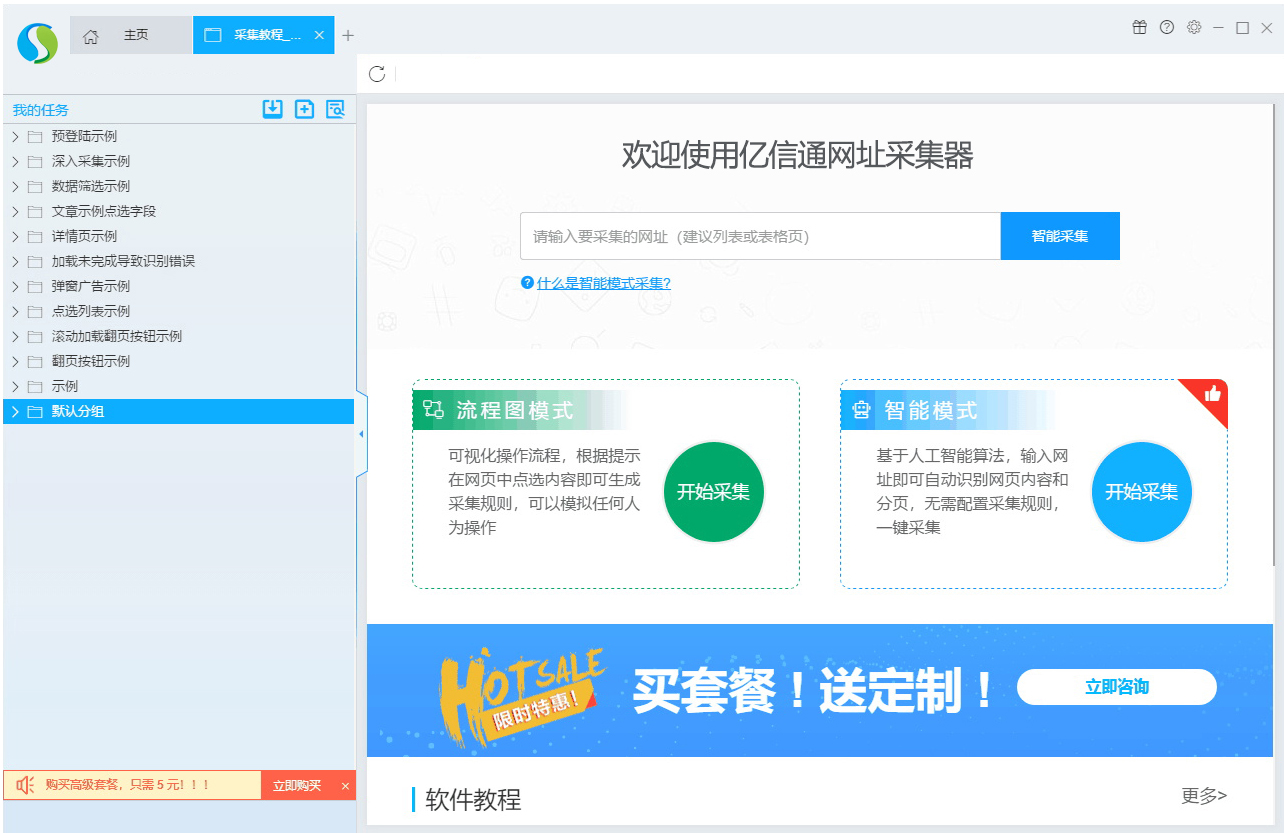The width and height of the screenshot is (1284, 833).
Task: Click the URL input field
Action: tap(760, 236)
